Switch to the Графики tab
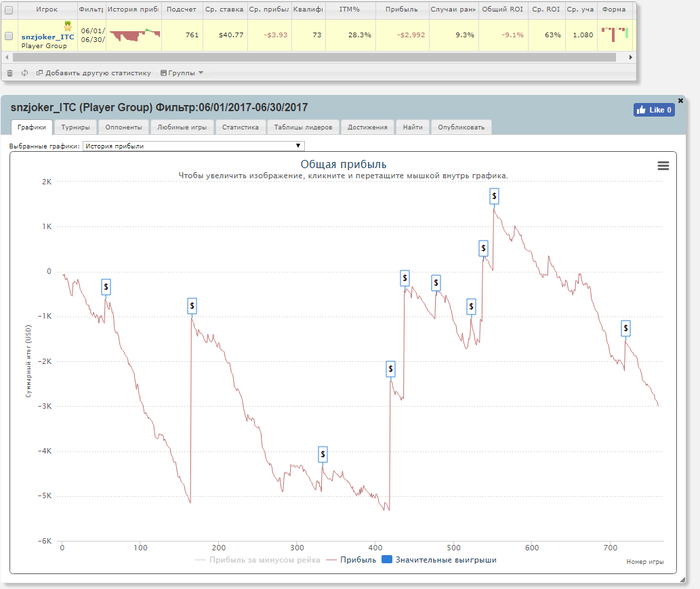700x589 pixels. pyautogui.click(x=32, y=127)
